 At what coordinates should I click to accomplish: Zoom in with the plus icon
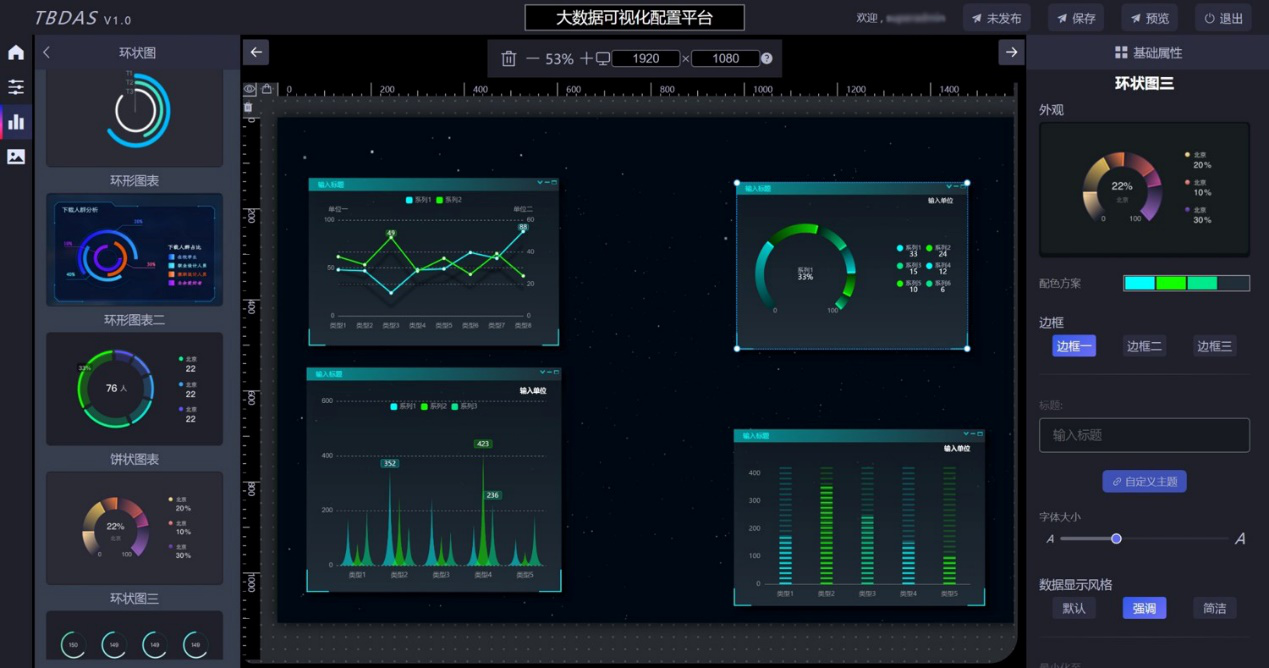point(586,59)
